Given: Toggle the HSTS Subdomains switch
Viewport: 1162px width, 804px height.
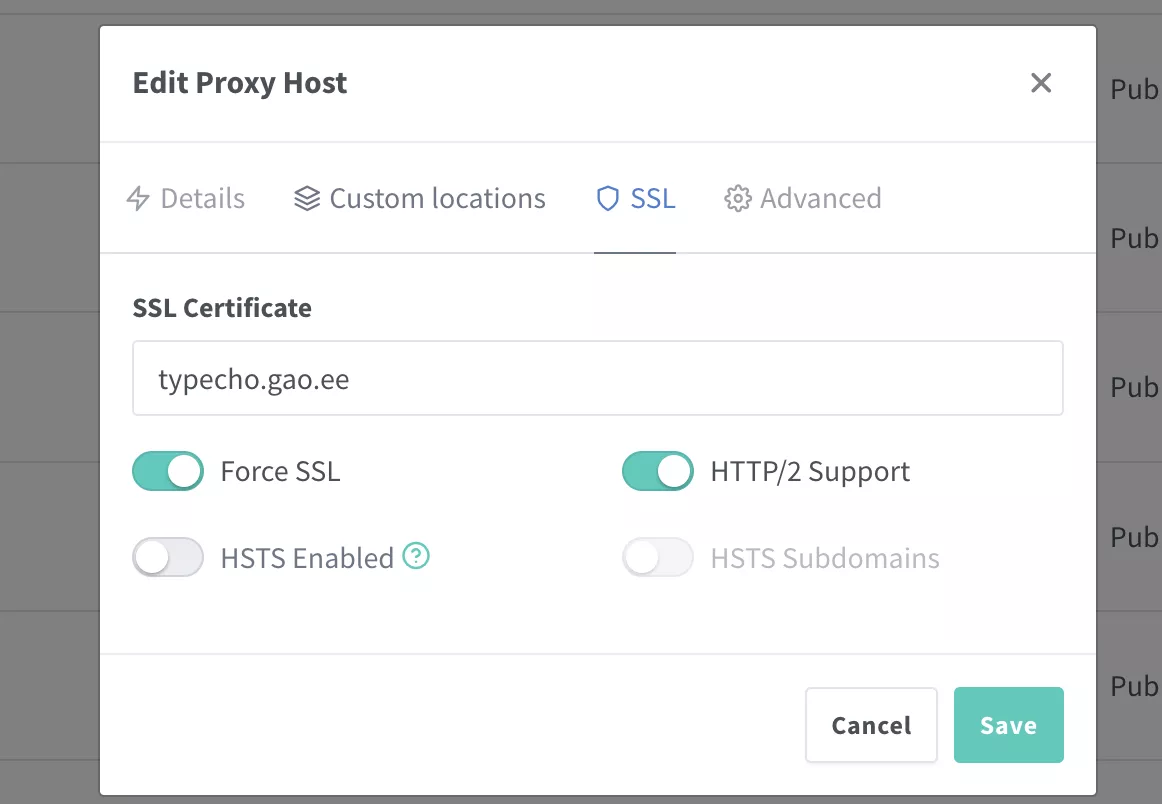Looking at the screenshot, I should tap(658, 557).
